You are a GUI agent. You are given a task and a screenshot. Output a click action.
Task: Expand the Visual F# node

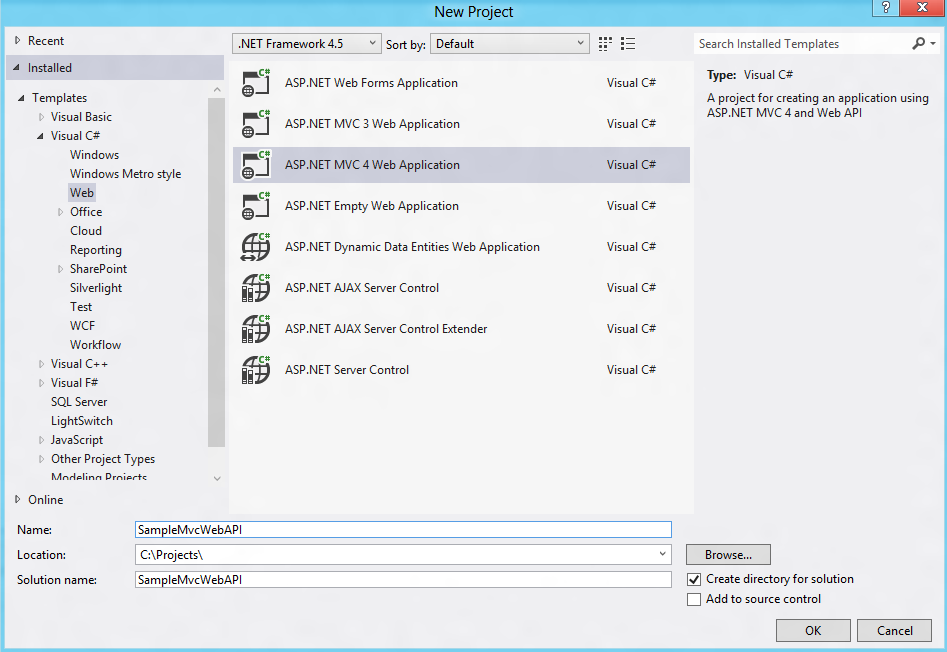41,383
